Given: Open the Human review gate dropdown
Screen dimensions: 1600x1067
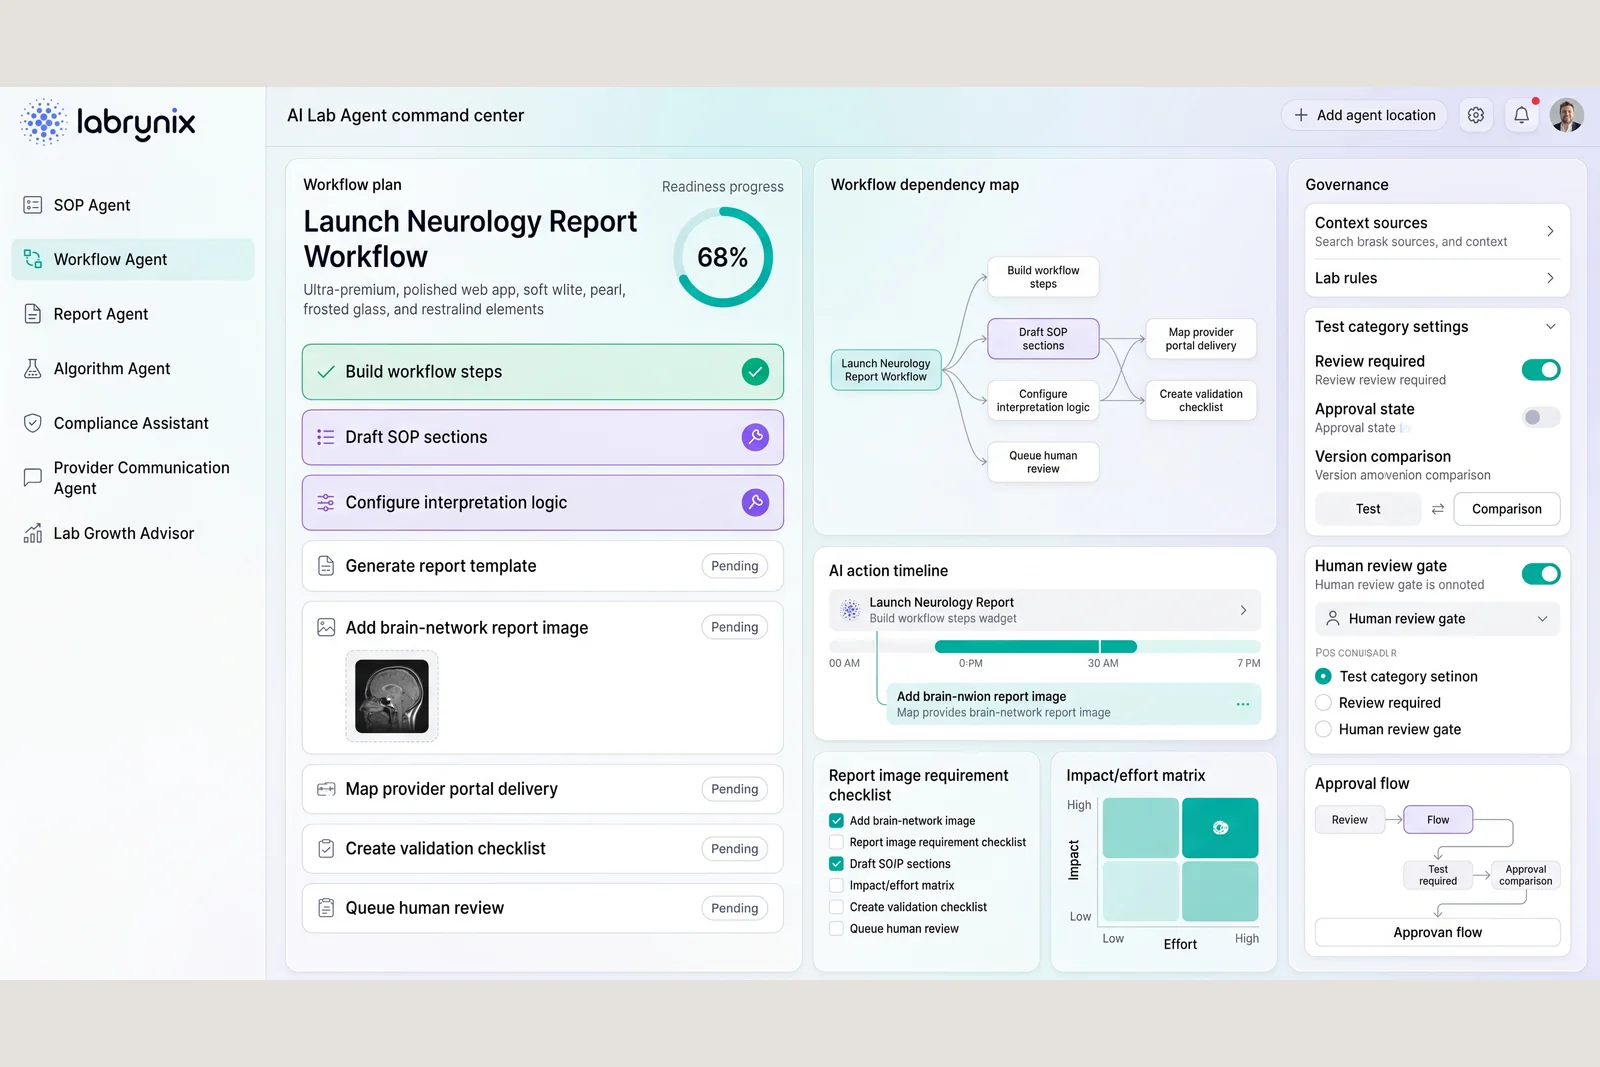Looking at the screenshot, I should (x=1437, y=619).
